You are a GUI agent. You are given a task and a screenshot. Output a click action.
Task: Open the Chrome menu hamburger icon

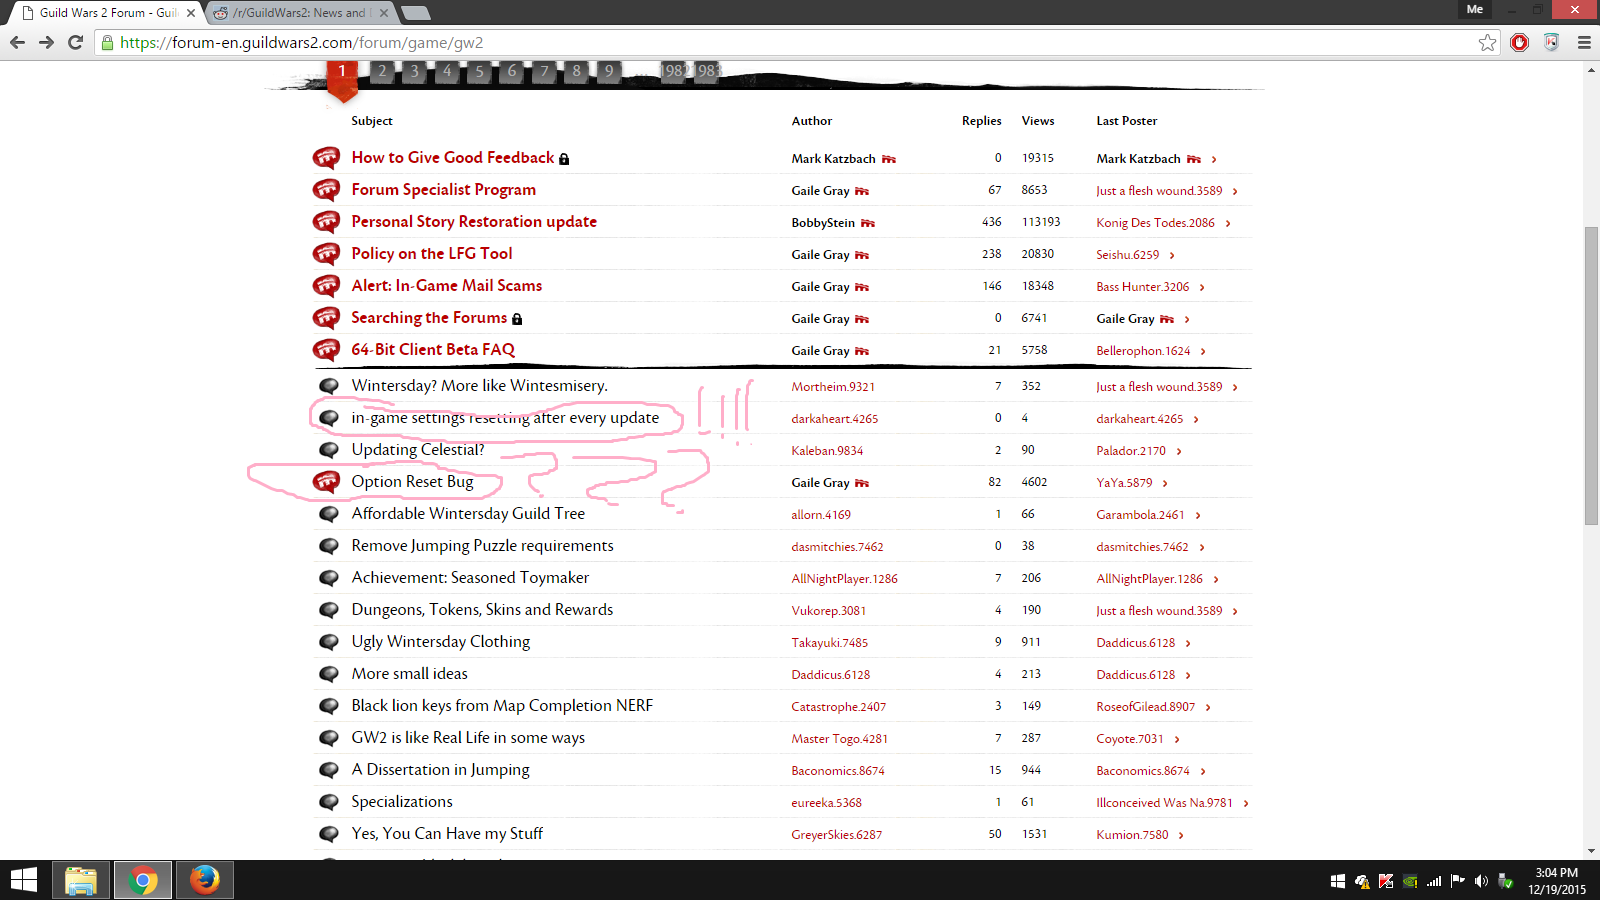pyautogui.click(x=1584, y=42)
